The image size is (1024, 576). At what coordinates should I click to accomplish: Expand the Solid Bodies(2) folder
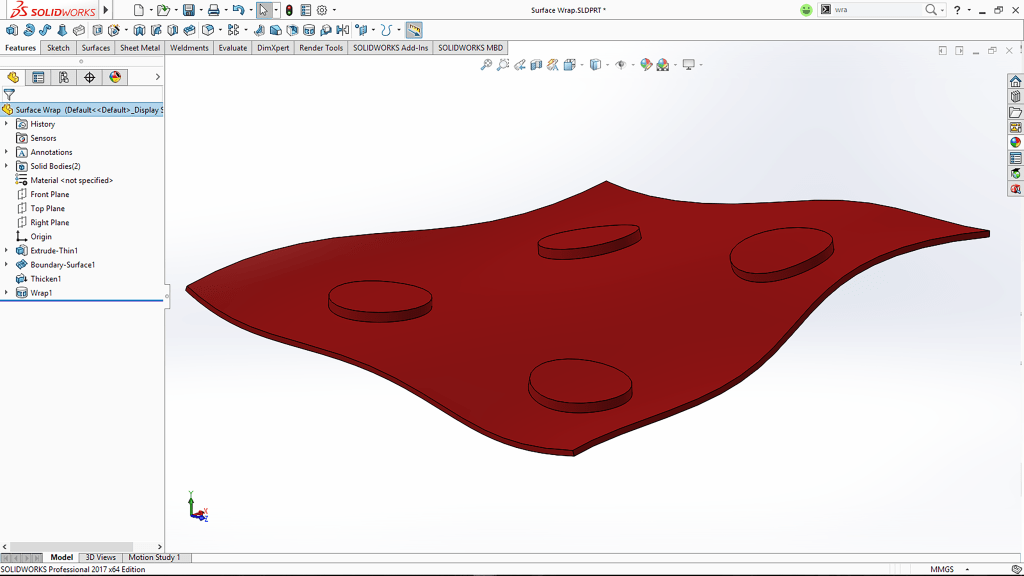pyautogui.click(x=7, y=166)
